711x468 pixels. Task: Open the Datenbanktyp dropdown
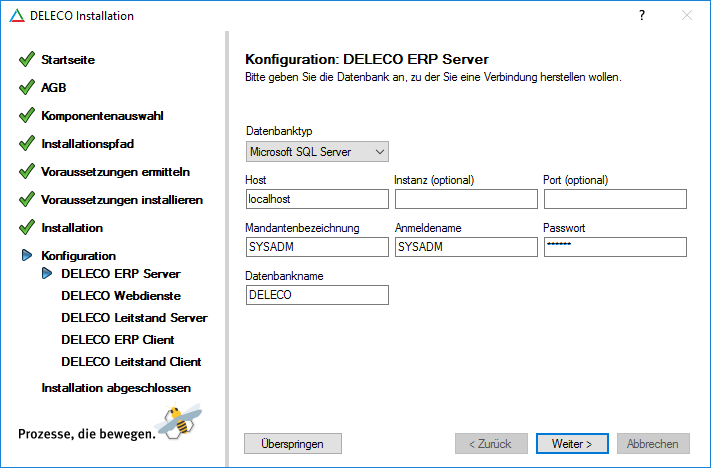pyautogui.click(x=317, y=151)
